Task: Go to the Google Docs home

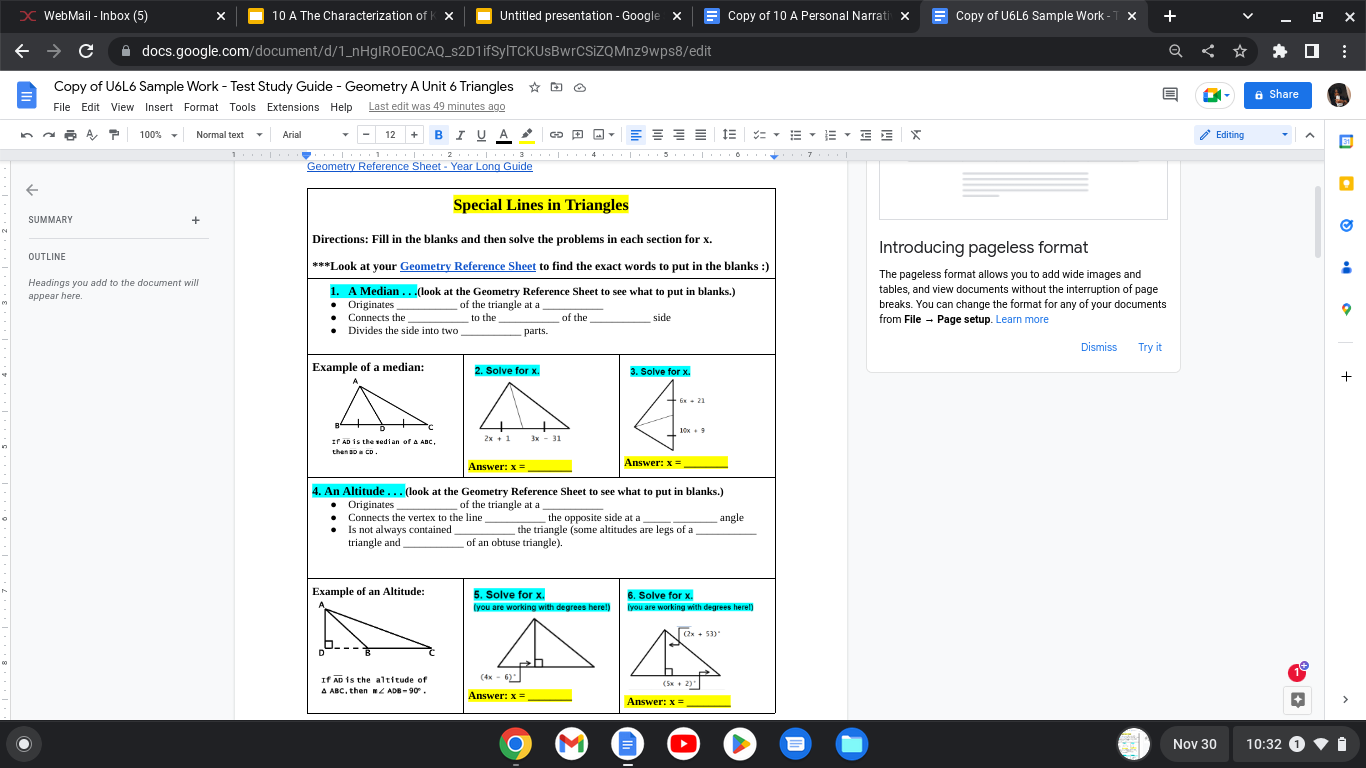Action: pos(27,96)
